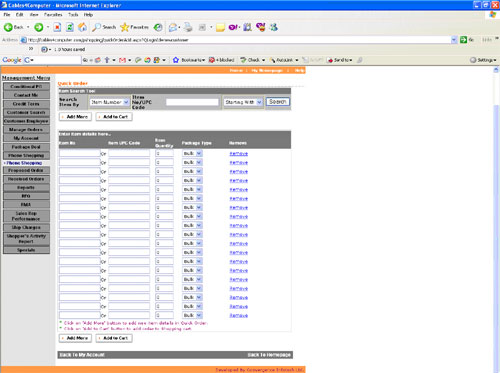This screenshot has height=373, width=500.
Task: Click the Home house icon
Action: point(83,27)
